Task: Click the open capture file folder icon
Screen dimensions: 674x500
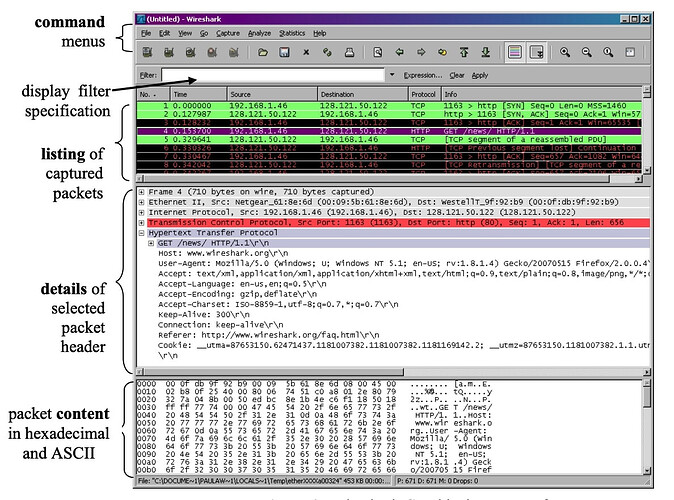Action: (x=262, y=52)
